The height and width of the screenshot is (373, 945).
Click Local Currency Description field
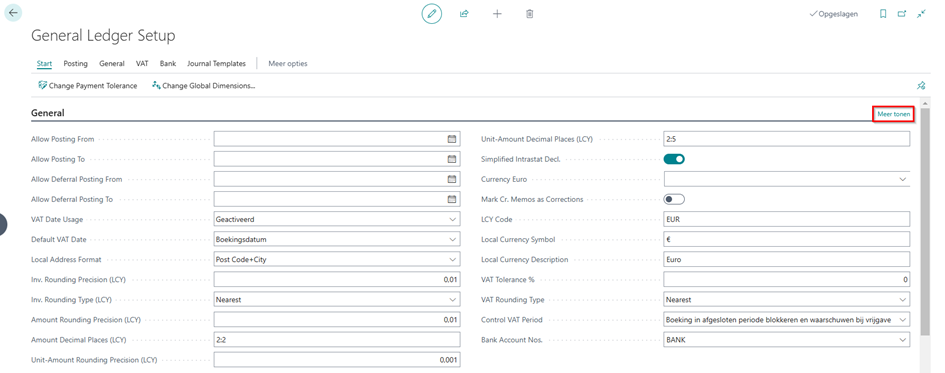coord(786,260)
